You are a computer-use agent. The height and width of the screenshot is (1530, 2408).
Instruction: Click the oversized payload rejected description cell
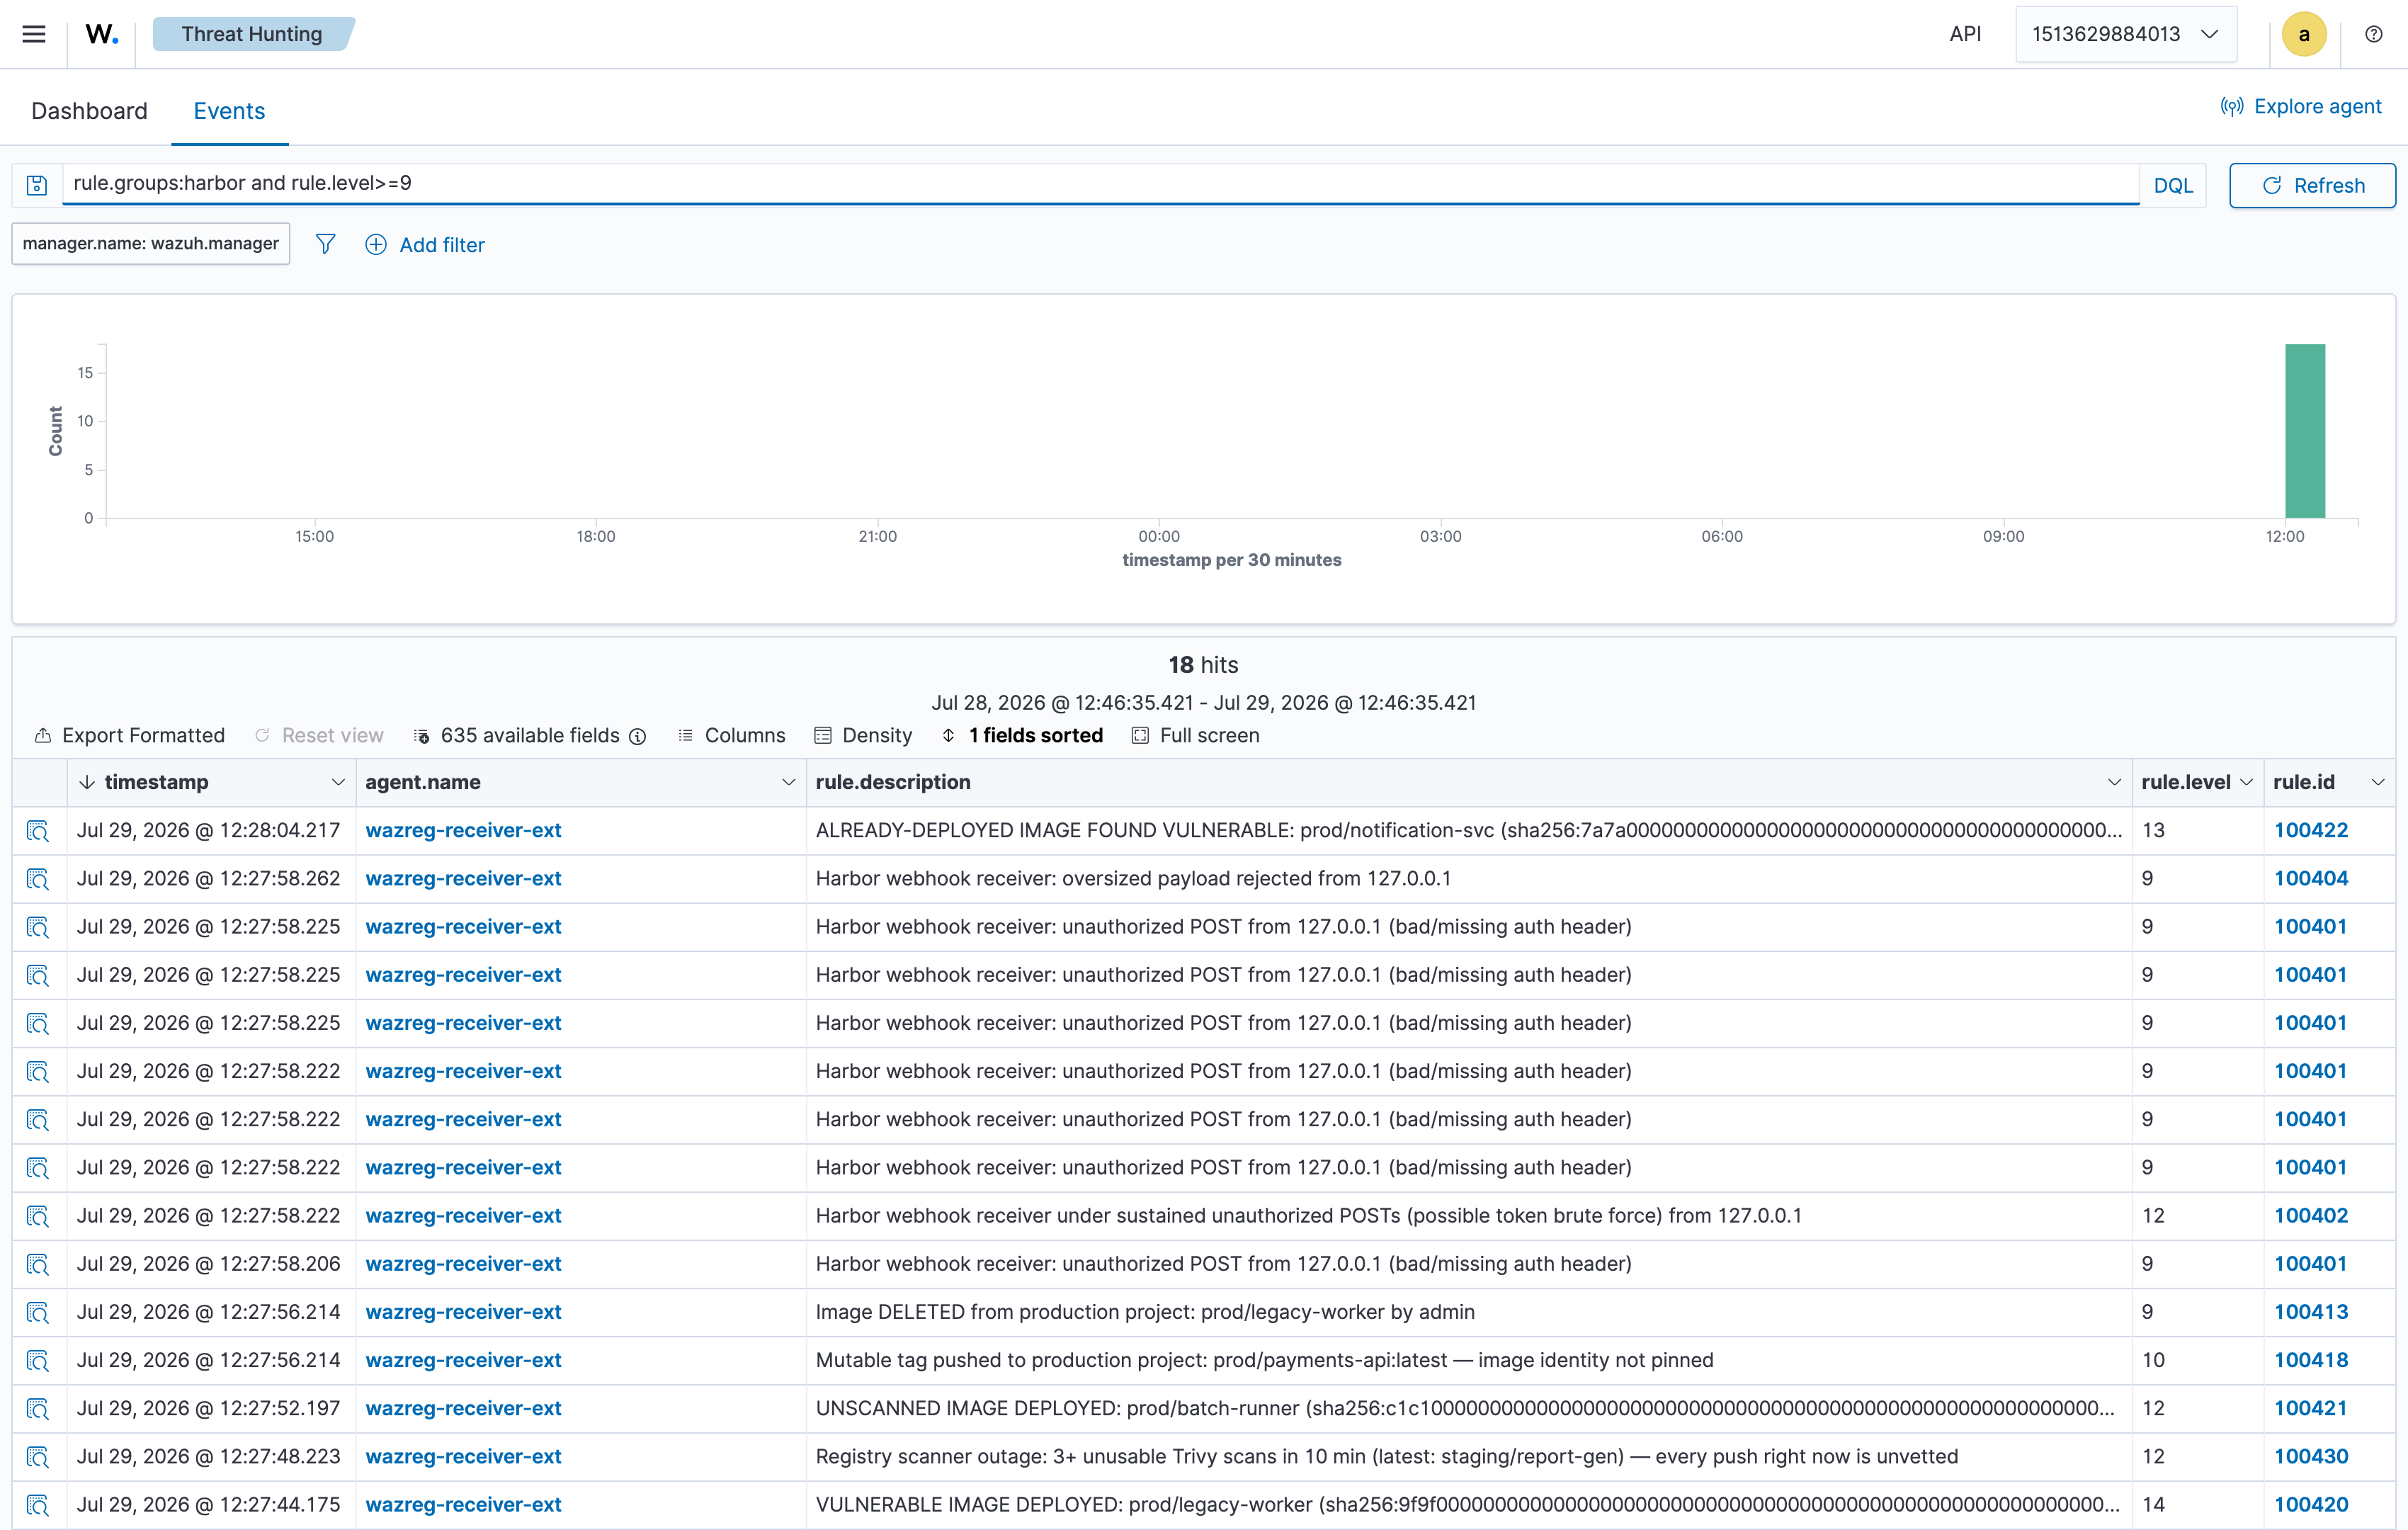click(1469, 878)
